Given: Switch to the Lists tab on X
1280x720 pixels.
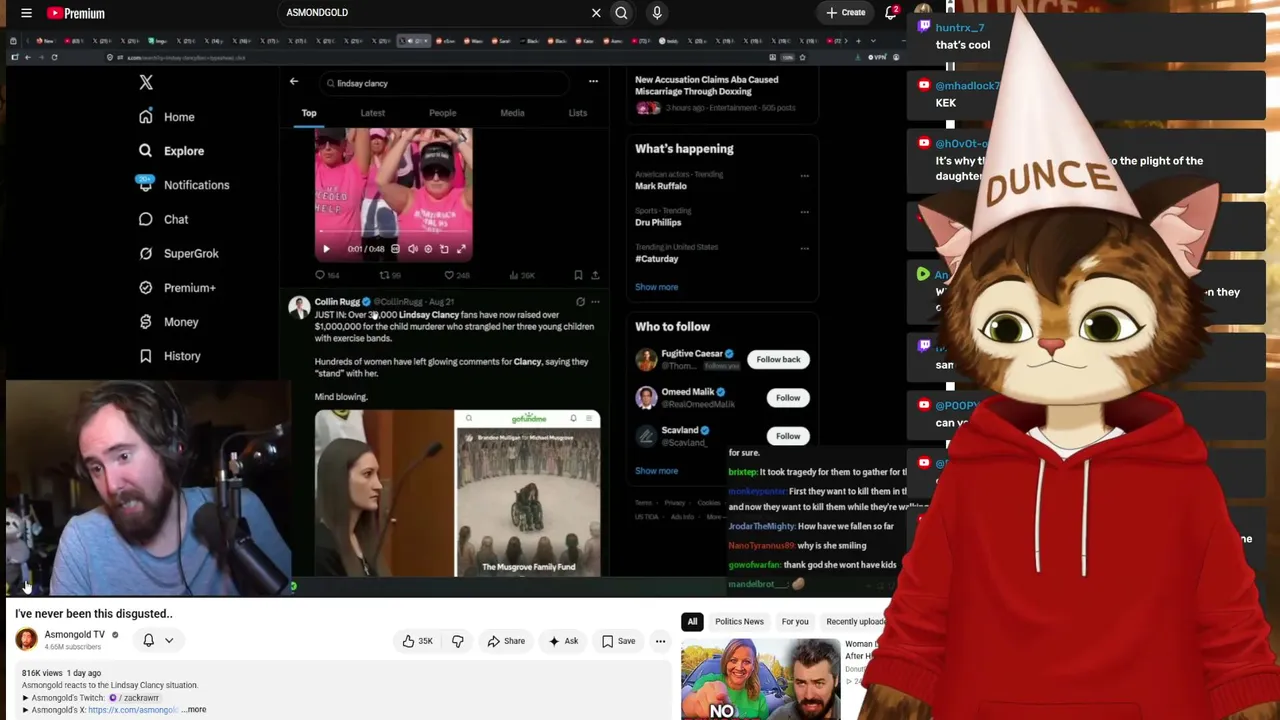Looking at the screenshot, I should pos(578,113).
